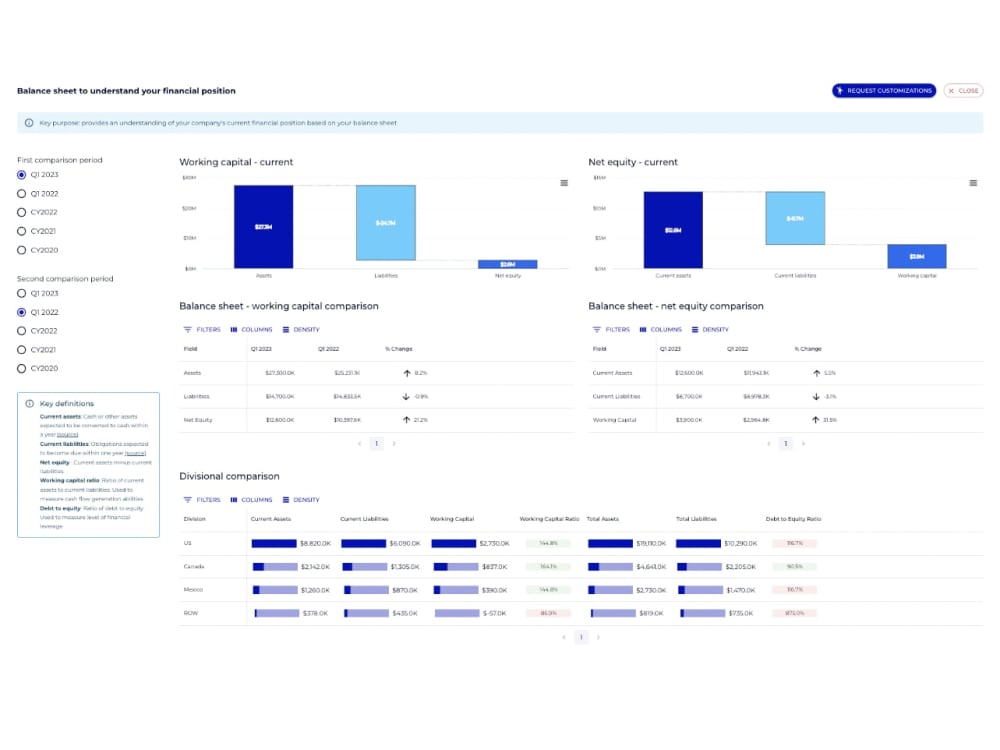
Task: Open the Working capital chart hamburger menu icon
Action: pos(564,183)
